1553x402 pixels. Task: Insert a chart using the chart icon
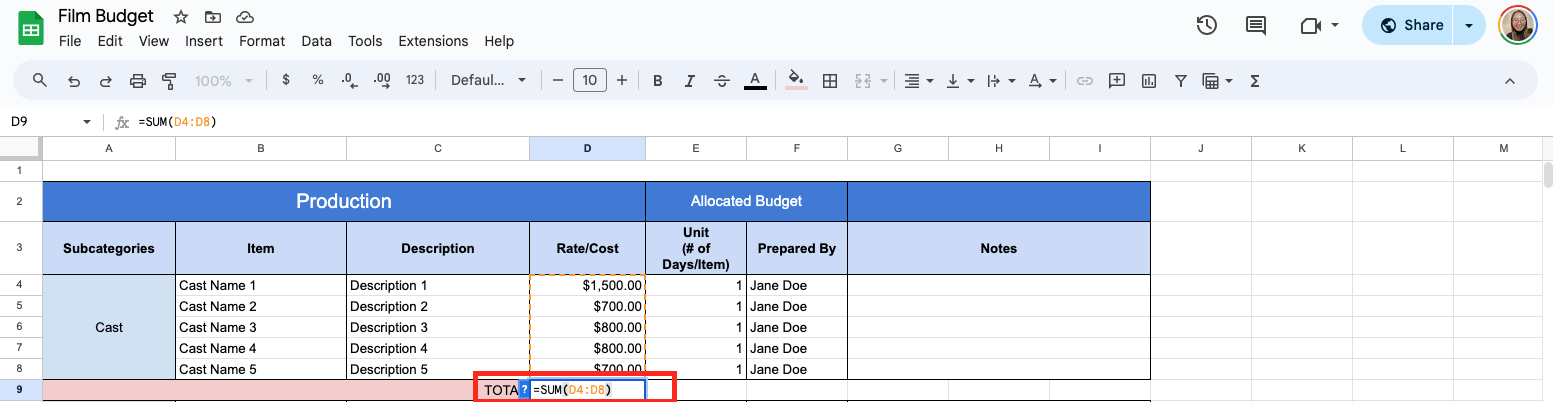pyautogui.click(x=1148, y=81)
